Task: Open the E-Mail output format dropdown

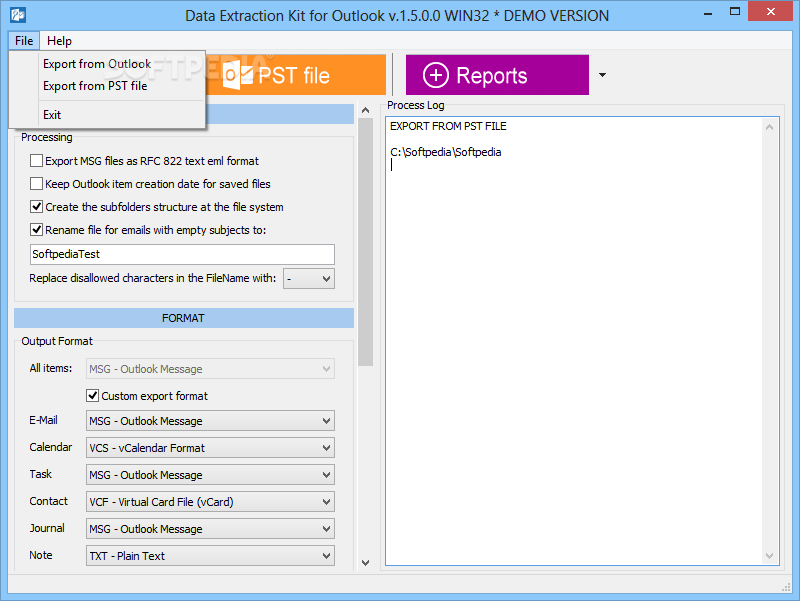Action: [210, 421]
